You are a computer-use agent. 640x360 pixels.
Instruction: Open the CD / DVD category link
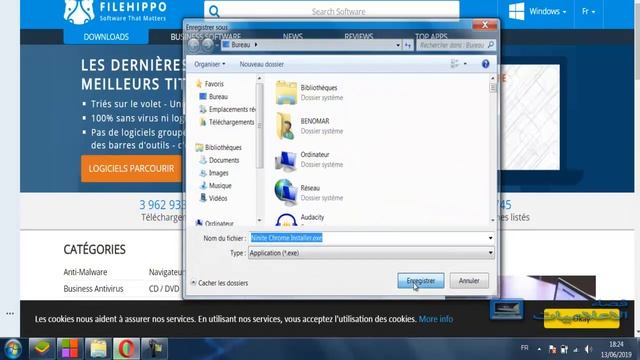pyautogui.click(x=164, y=289)
